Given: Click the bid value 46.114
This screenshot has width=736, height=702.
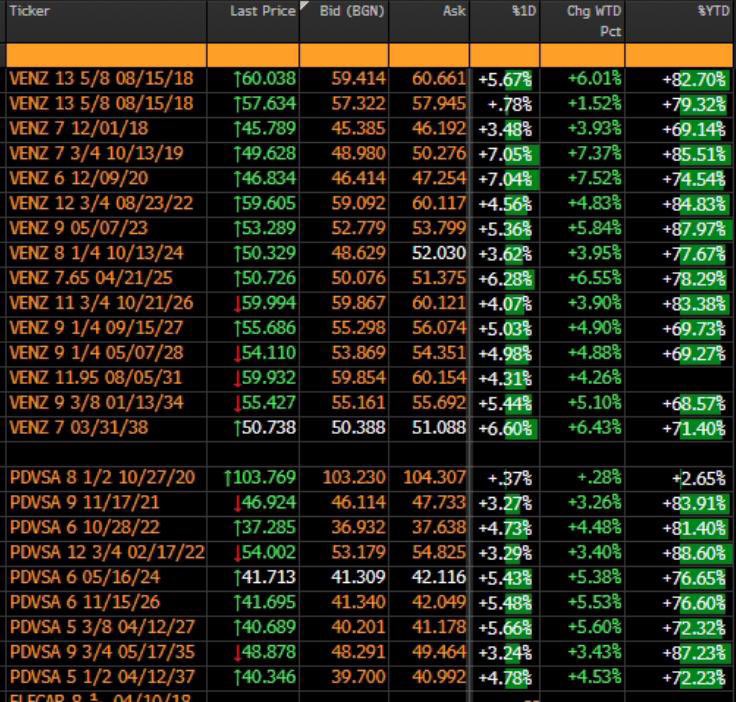Looking at the screenshot, I should 359,502.
